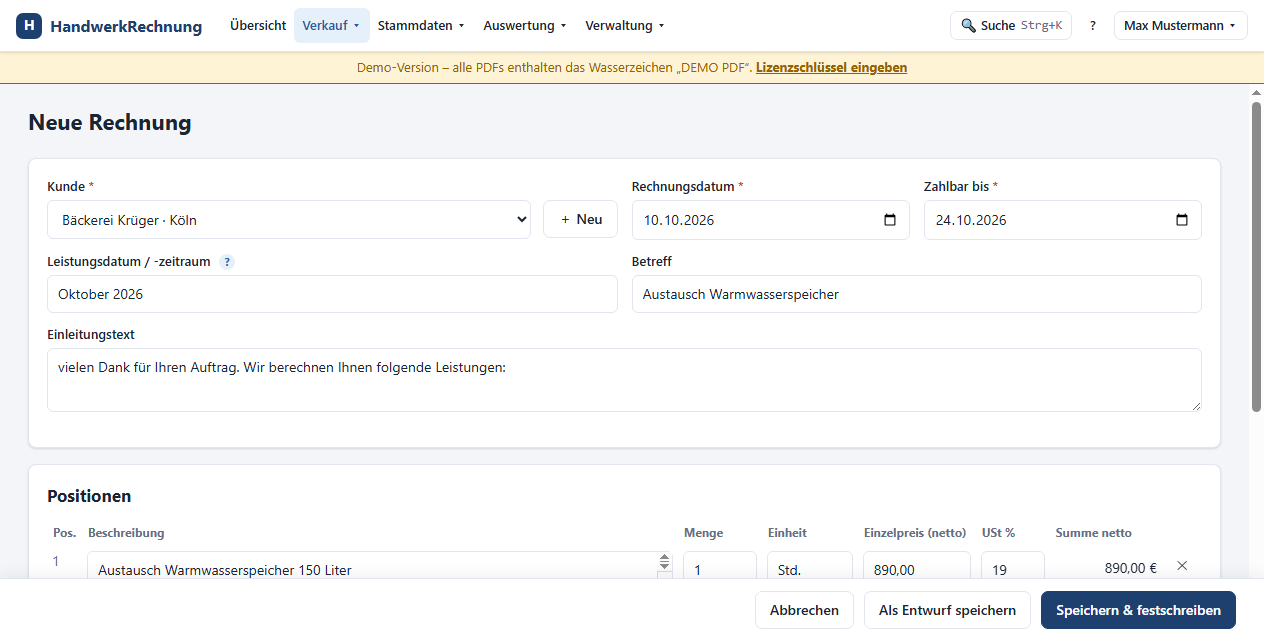This screenshot has height=641, width=1264.
Task: Open the Auswertung dropdown menu
Action: (x=525, y=26)
